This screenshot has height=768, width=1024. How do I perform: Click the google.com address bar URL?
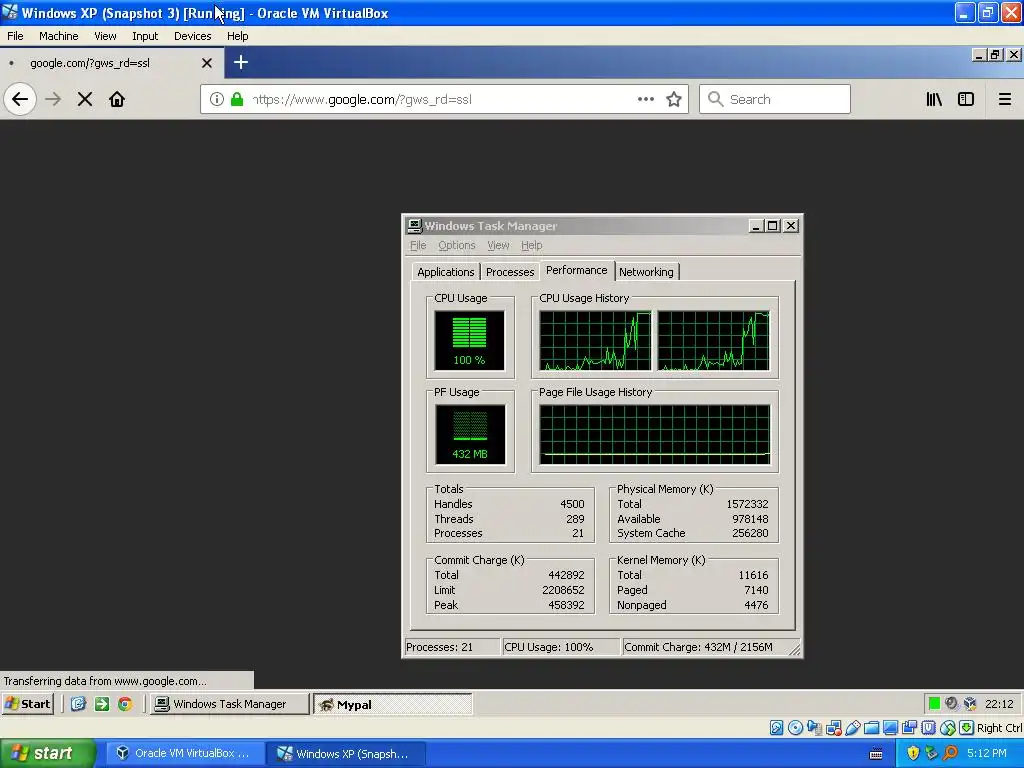click(362, 99)
